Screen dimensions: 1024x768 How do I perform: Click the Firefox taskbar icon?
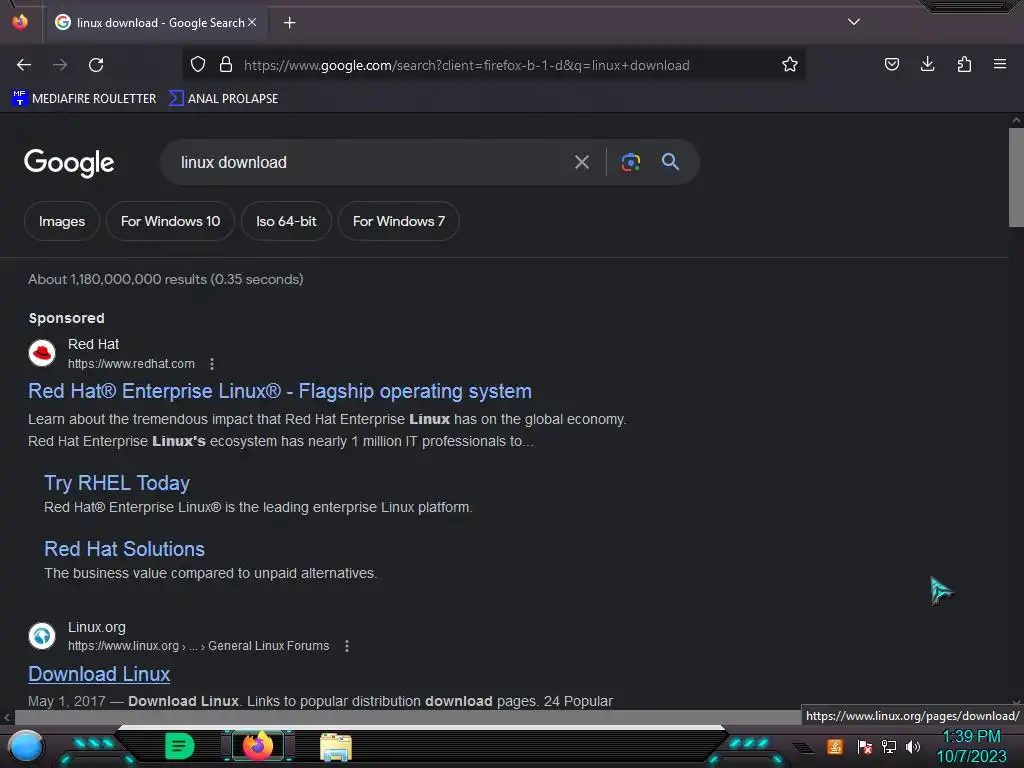(x=258, y=746)
